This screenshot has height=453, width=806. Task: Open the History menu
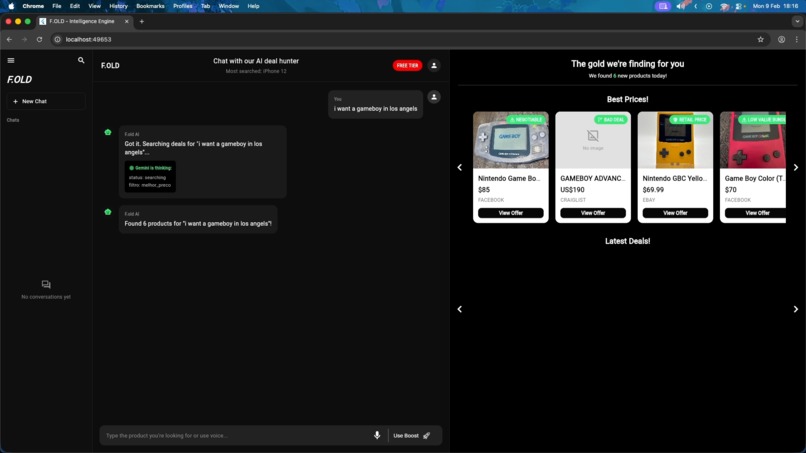point(118,6)
